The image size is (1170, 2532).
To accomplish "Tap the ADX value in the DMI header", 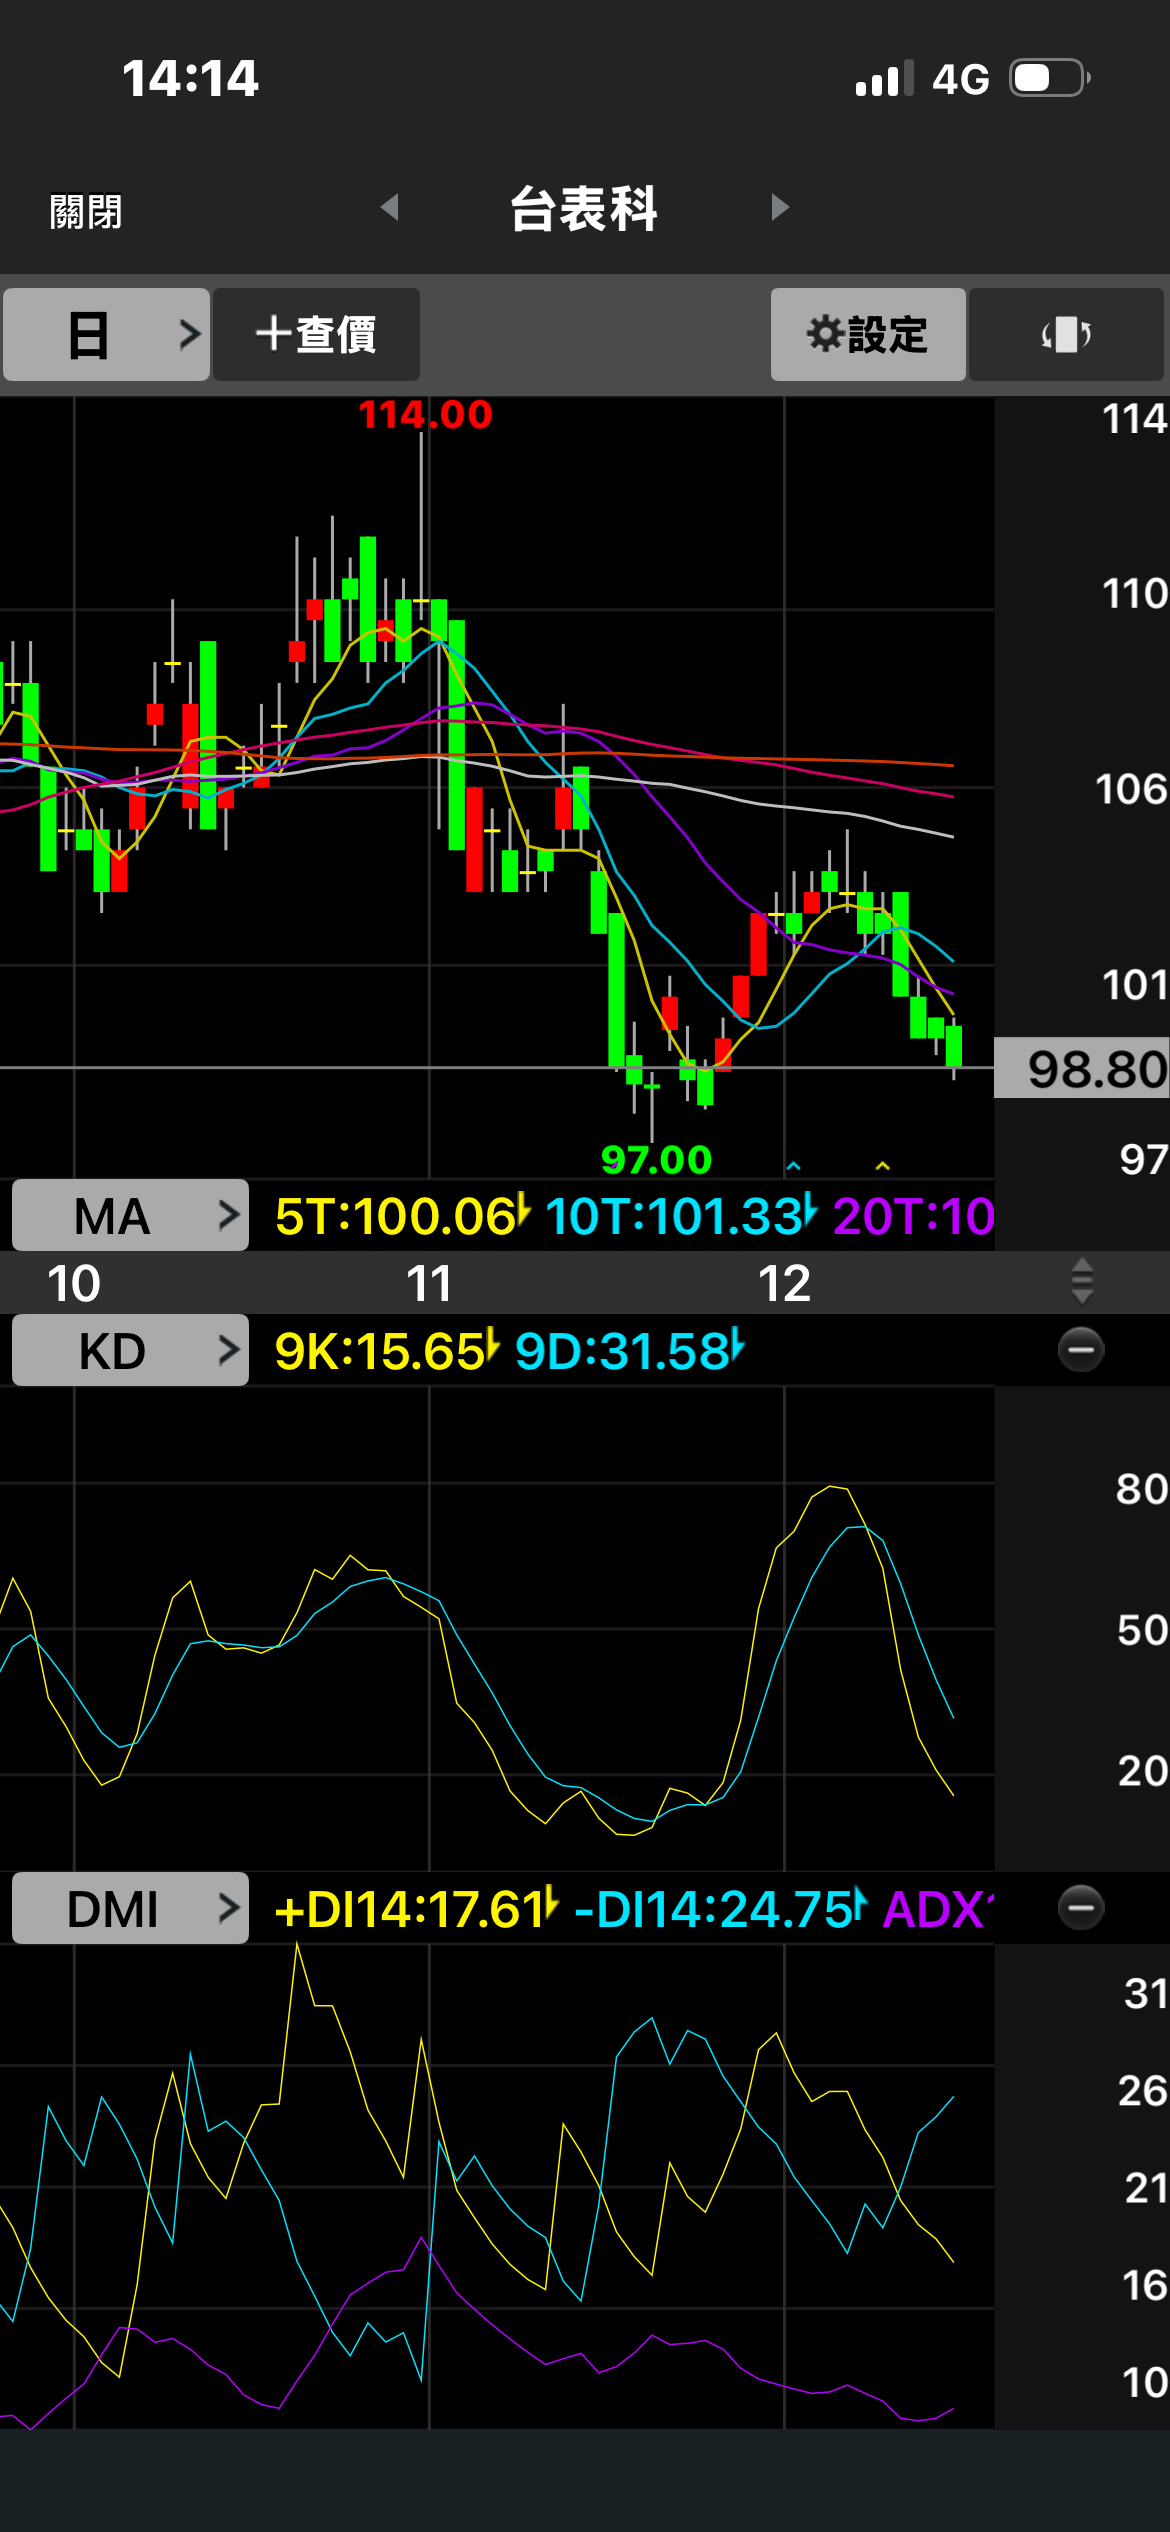I will point(938,1909).
